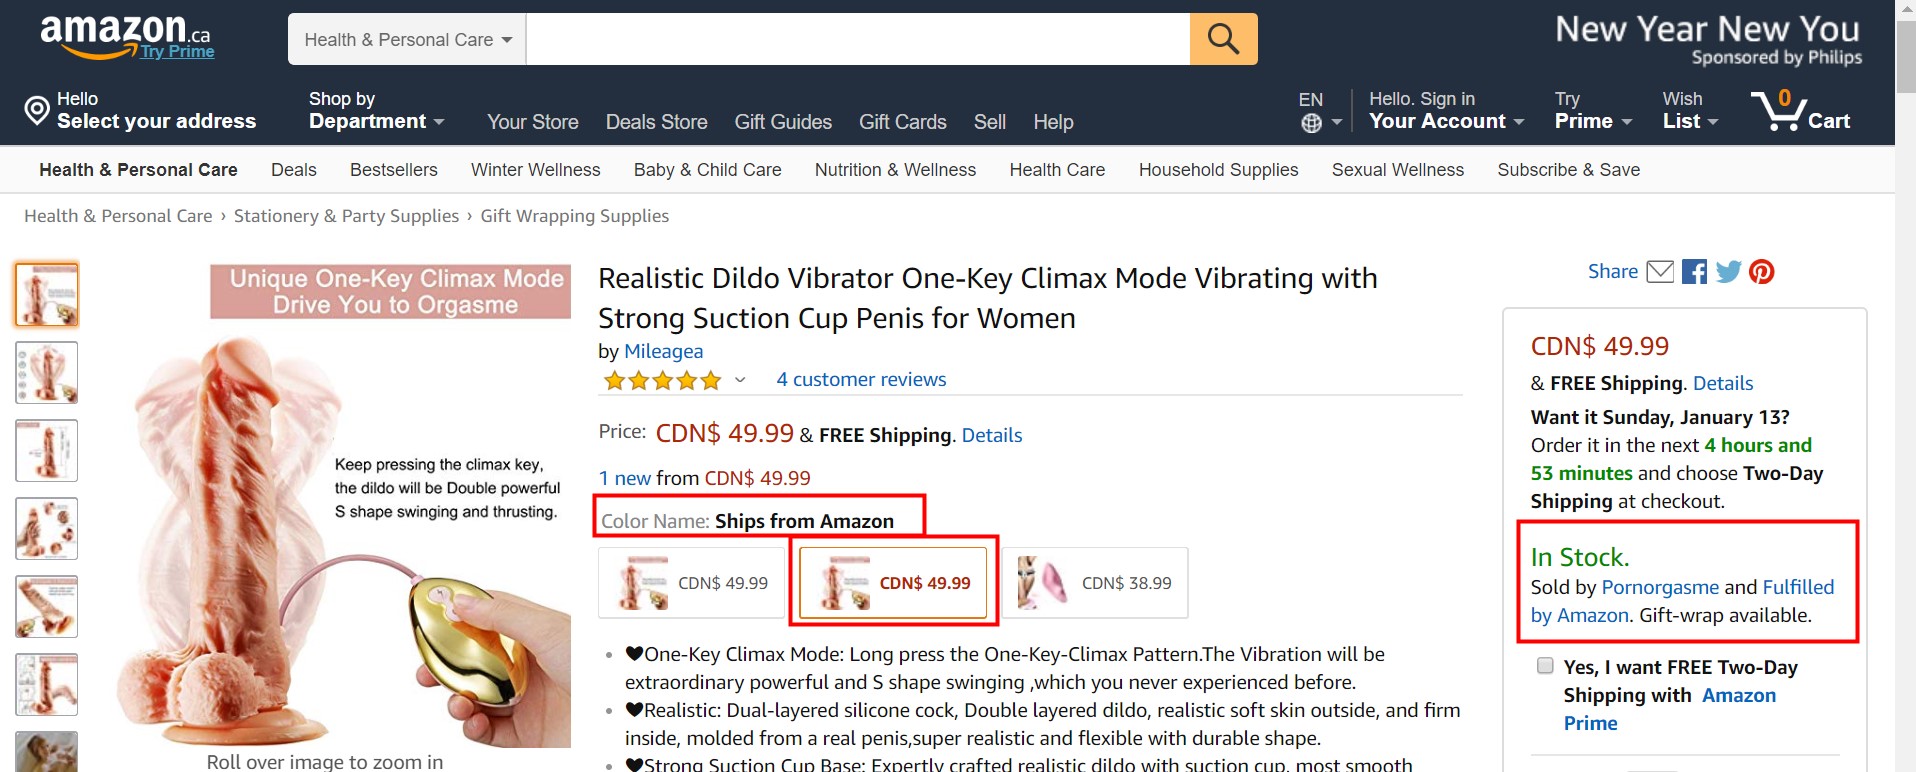The height and width of the screenshot is (772, 1916).
Task: Share the product via the email envelope icon
Action: pyautogui.click(x=1660, y=271)
